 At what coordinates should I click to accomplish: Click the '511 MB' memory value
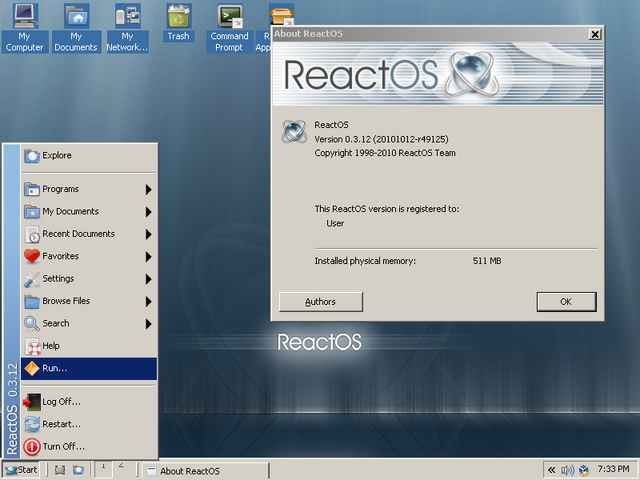coord(487,261)
